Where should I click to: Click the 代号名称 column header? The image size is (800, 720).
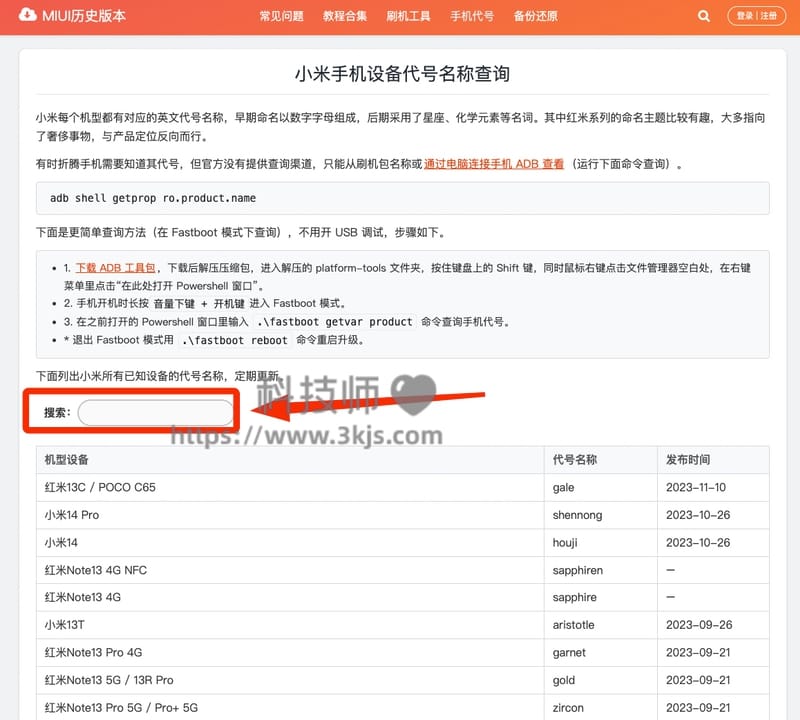click(x=601, y=460)
